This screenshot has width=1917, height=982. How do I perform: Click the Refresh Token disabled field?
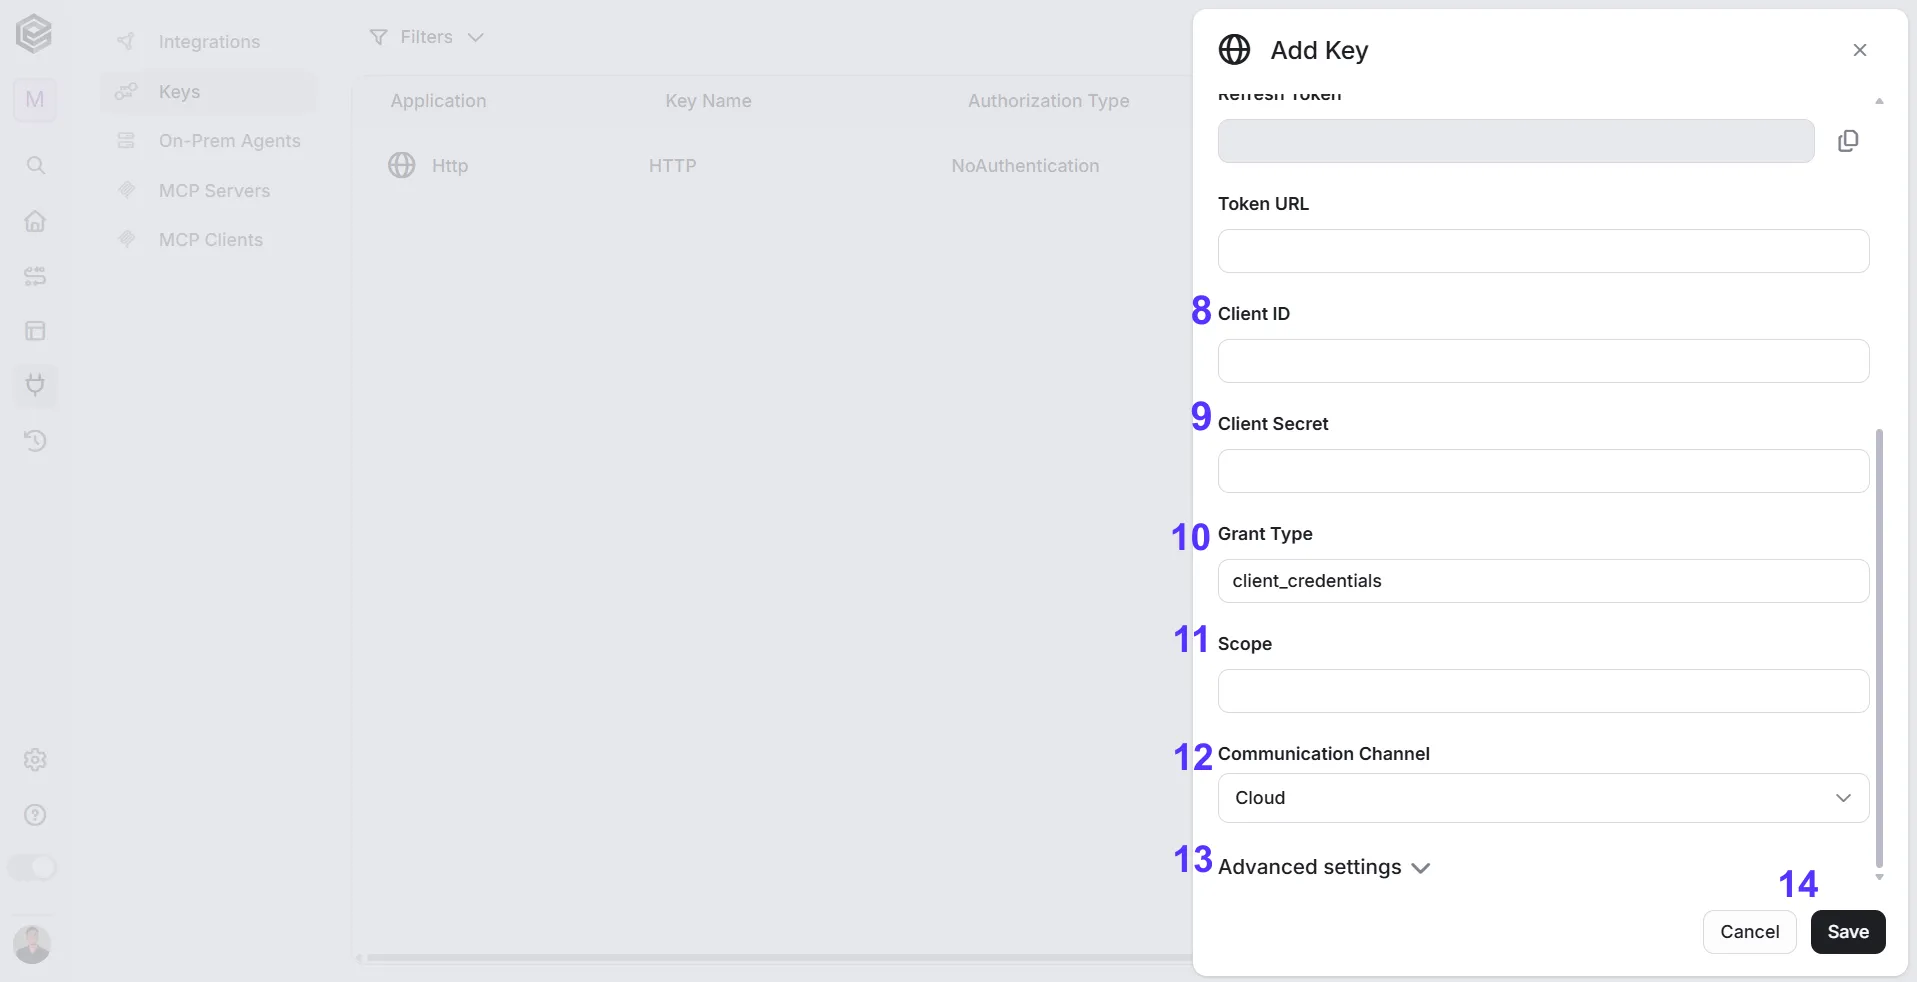click(x=1516, y=141)
